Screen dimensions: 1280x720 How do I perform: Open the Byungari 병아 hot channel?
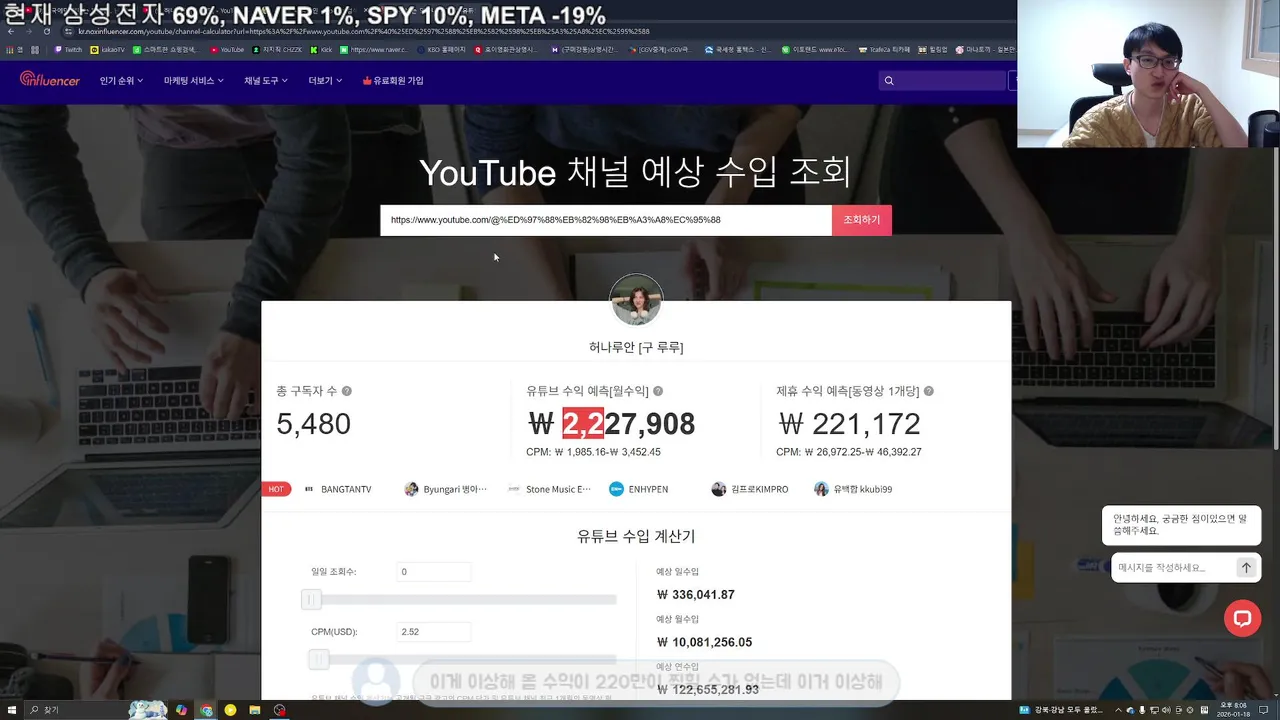click(446, 489)
